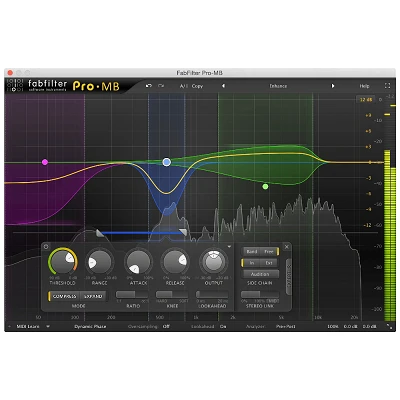The image size is (400, 400).
Task: Undo the last change with the undo arrow
Action: (149, 86)
